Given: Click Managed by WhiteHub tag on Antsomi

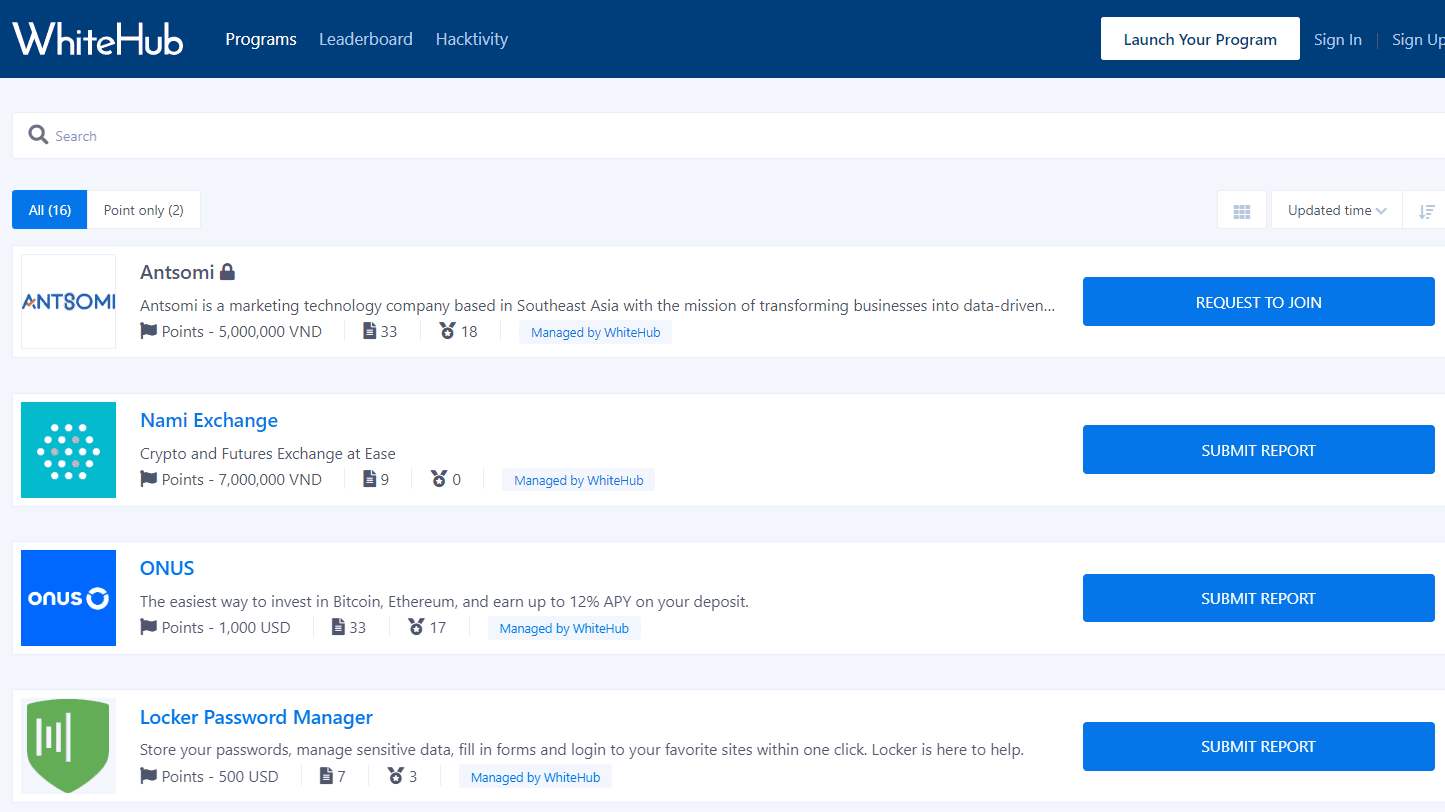Looking at the screenshot, I should [x=595, y=332].
